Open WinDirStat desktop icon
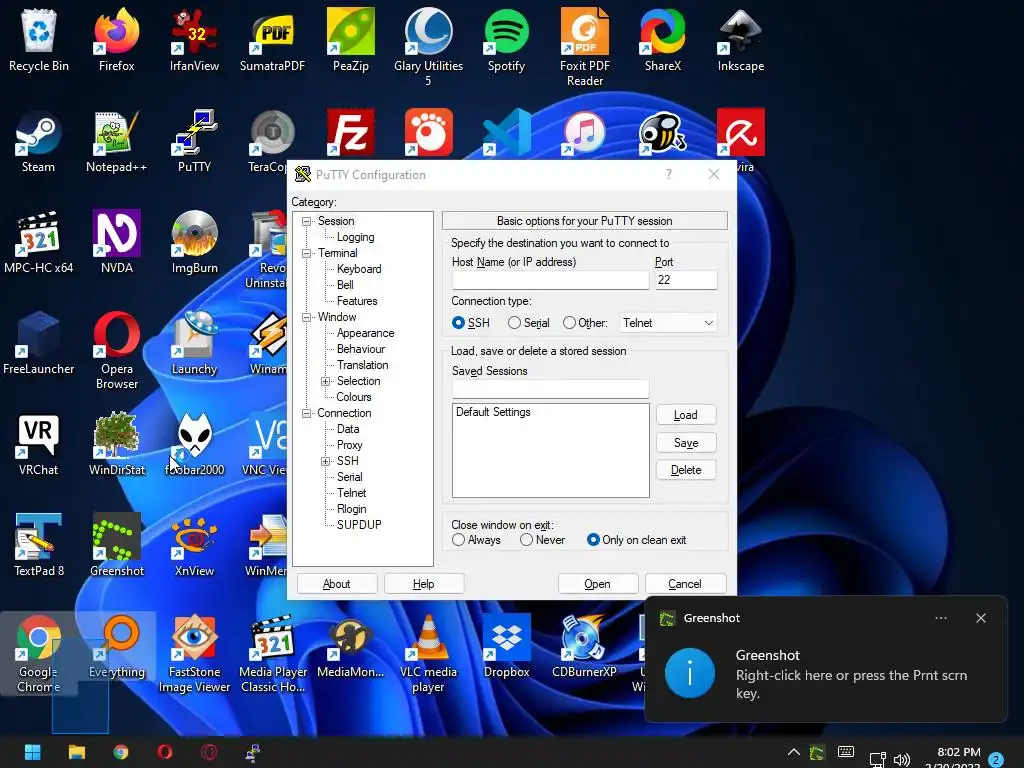Screen dimensions: 1024x768 [x=116, y=444]
